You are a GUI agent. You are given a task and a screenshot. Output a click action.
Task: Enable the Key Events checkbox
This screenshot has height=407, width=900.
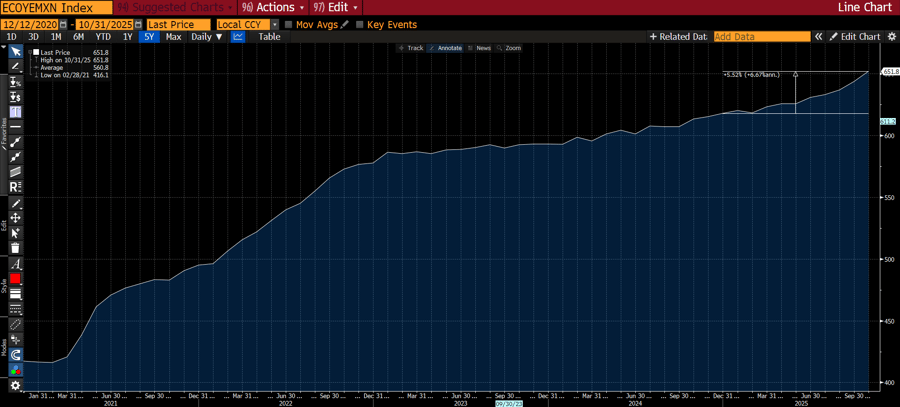coord(360,23)
